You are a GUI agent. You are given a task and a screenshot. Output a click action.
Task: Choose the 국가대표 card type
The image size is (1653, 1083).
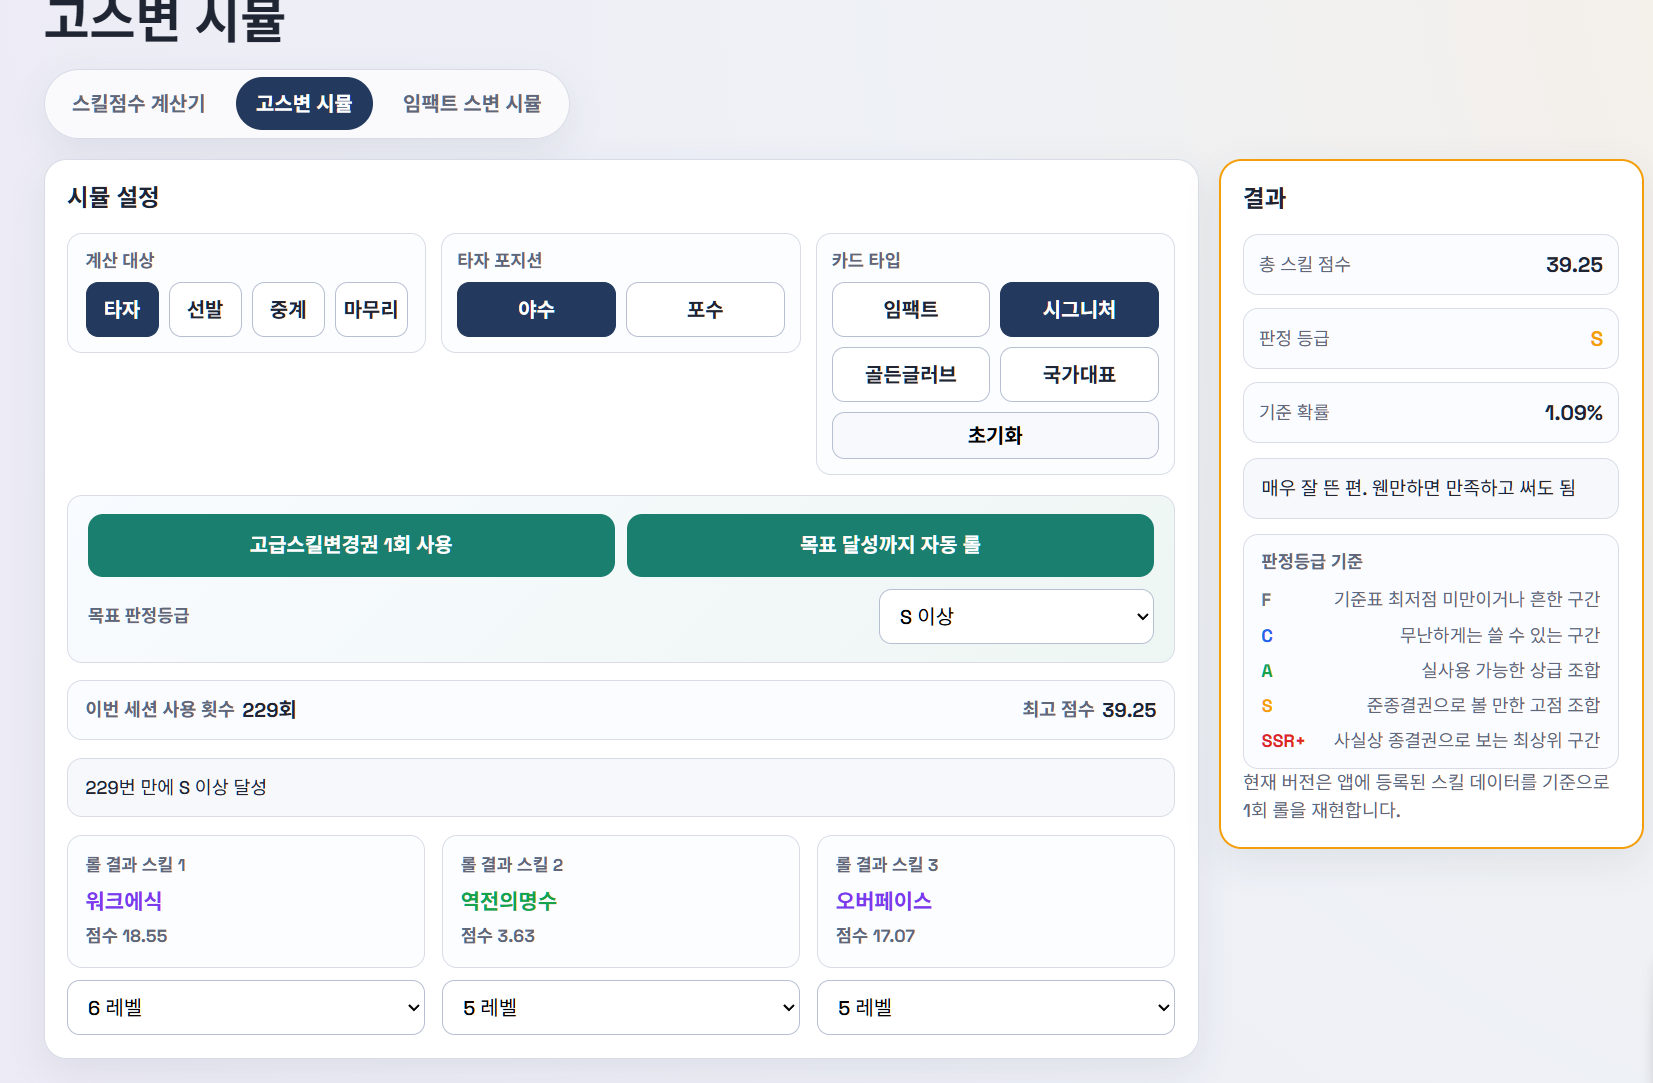[1079, 375]
